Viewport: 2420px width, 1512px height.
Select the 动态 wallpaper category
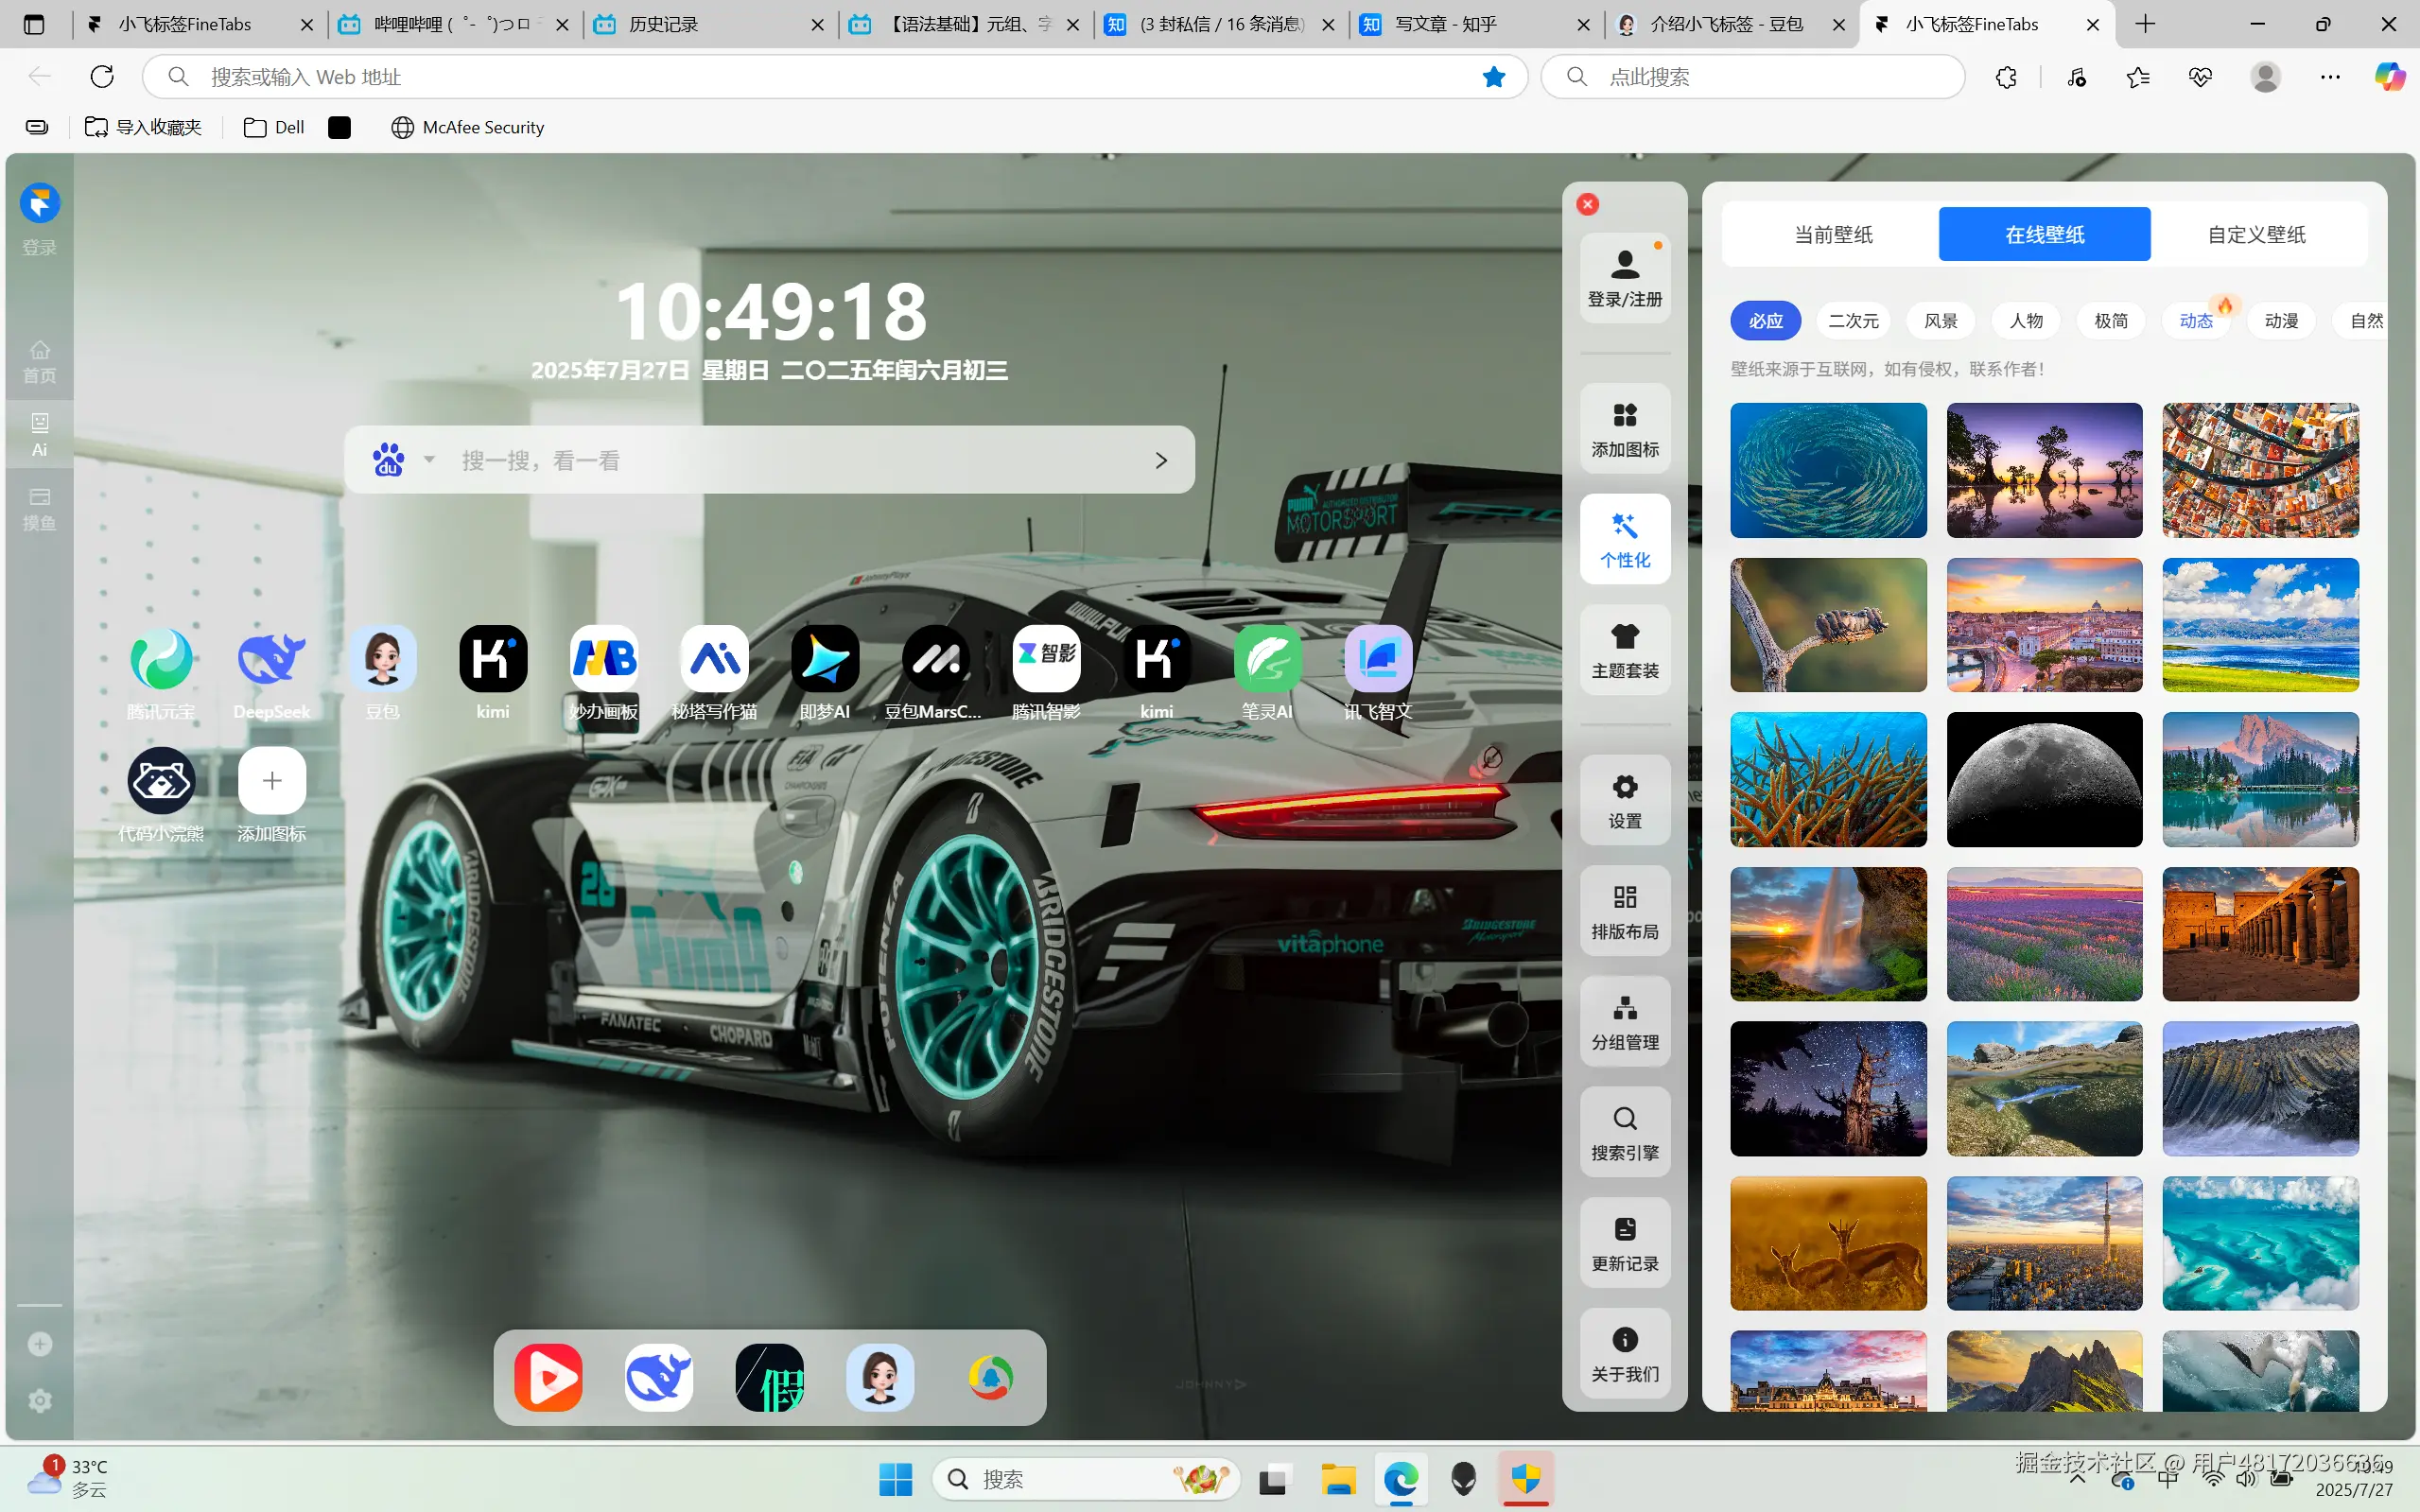click(x=2196, y=321)
